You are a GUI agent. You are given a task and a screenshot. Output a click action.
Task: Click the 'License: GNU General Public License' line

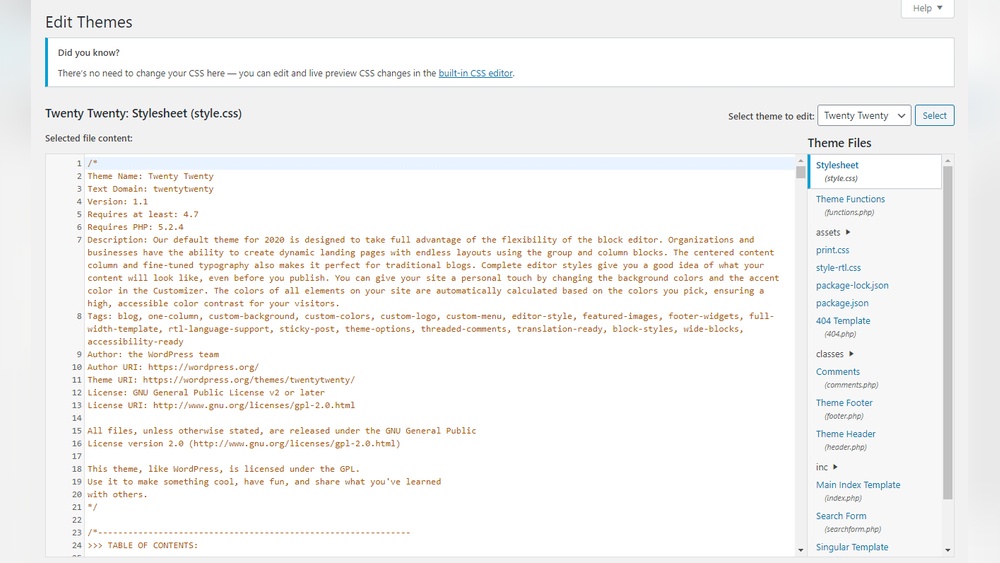pyautogui.click(x=206, y=393)
